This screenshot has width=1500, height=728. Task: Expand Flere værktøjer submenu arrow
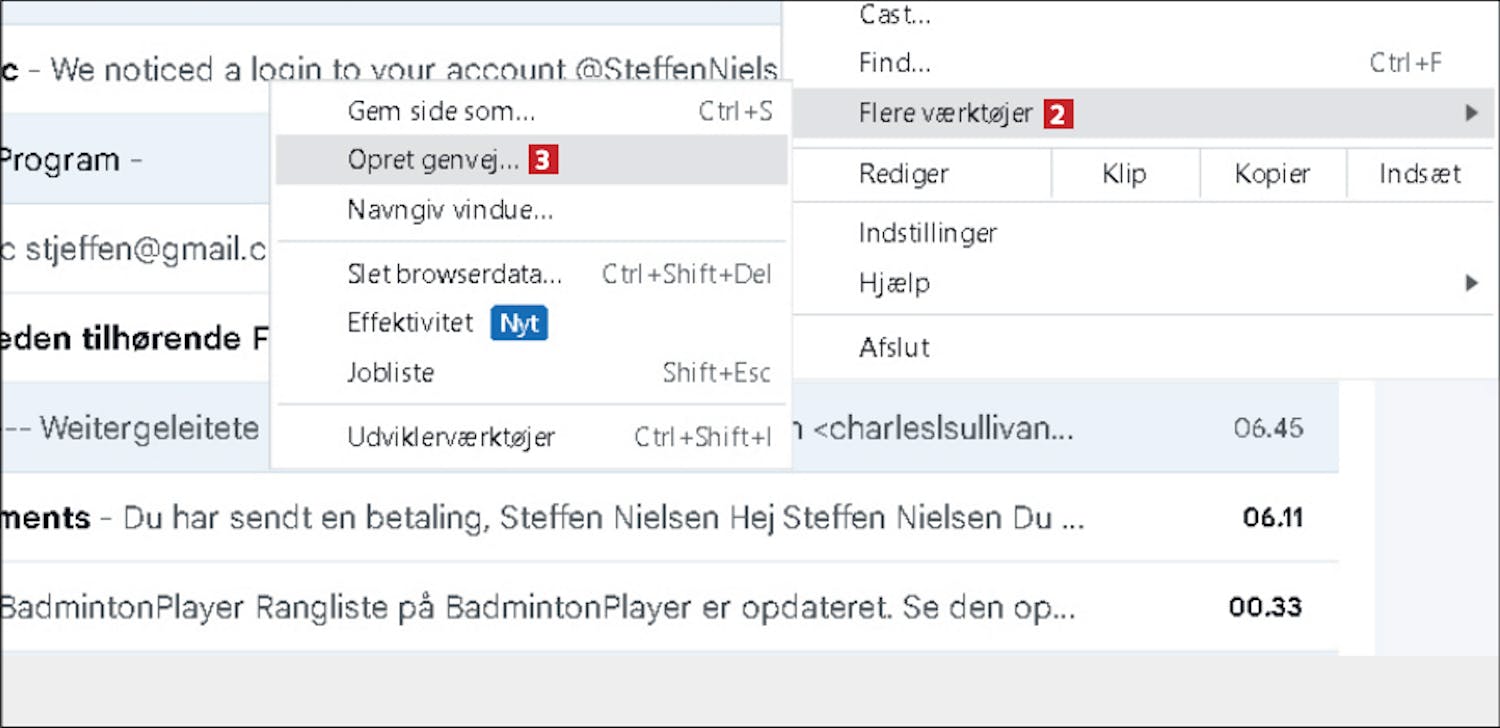[1471, 113]
